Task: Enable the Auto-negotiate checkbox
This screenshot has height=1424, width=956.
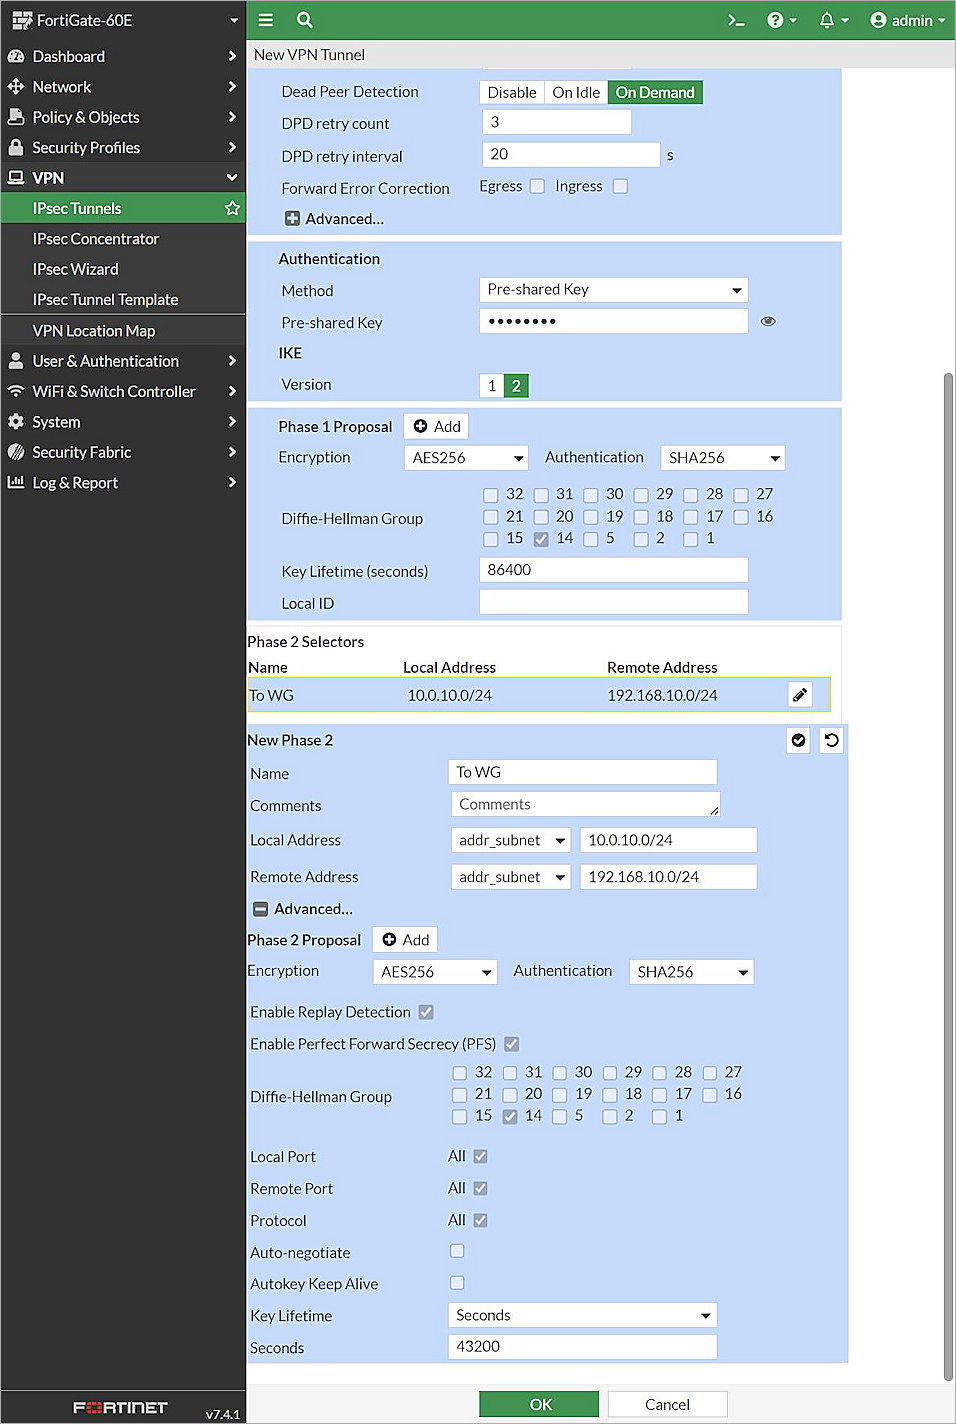Action: (457, 1251)
